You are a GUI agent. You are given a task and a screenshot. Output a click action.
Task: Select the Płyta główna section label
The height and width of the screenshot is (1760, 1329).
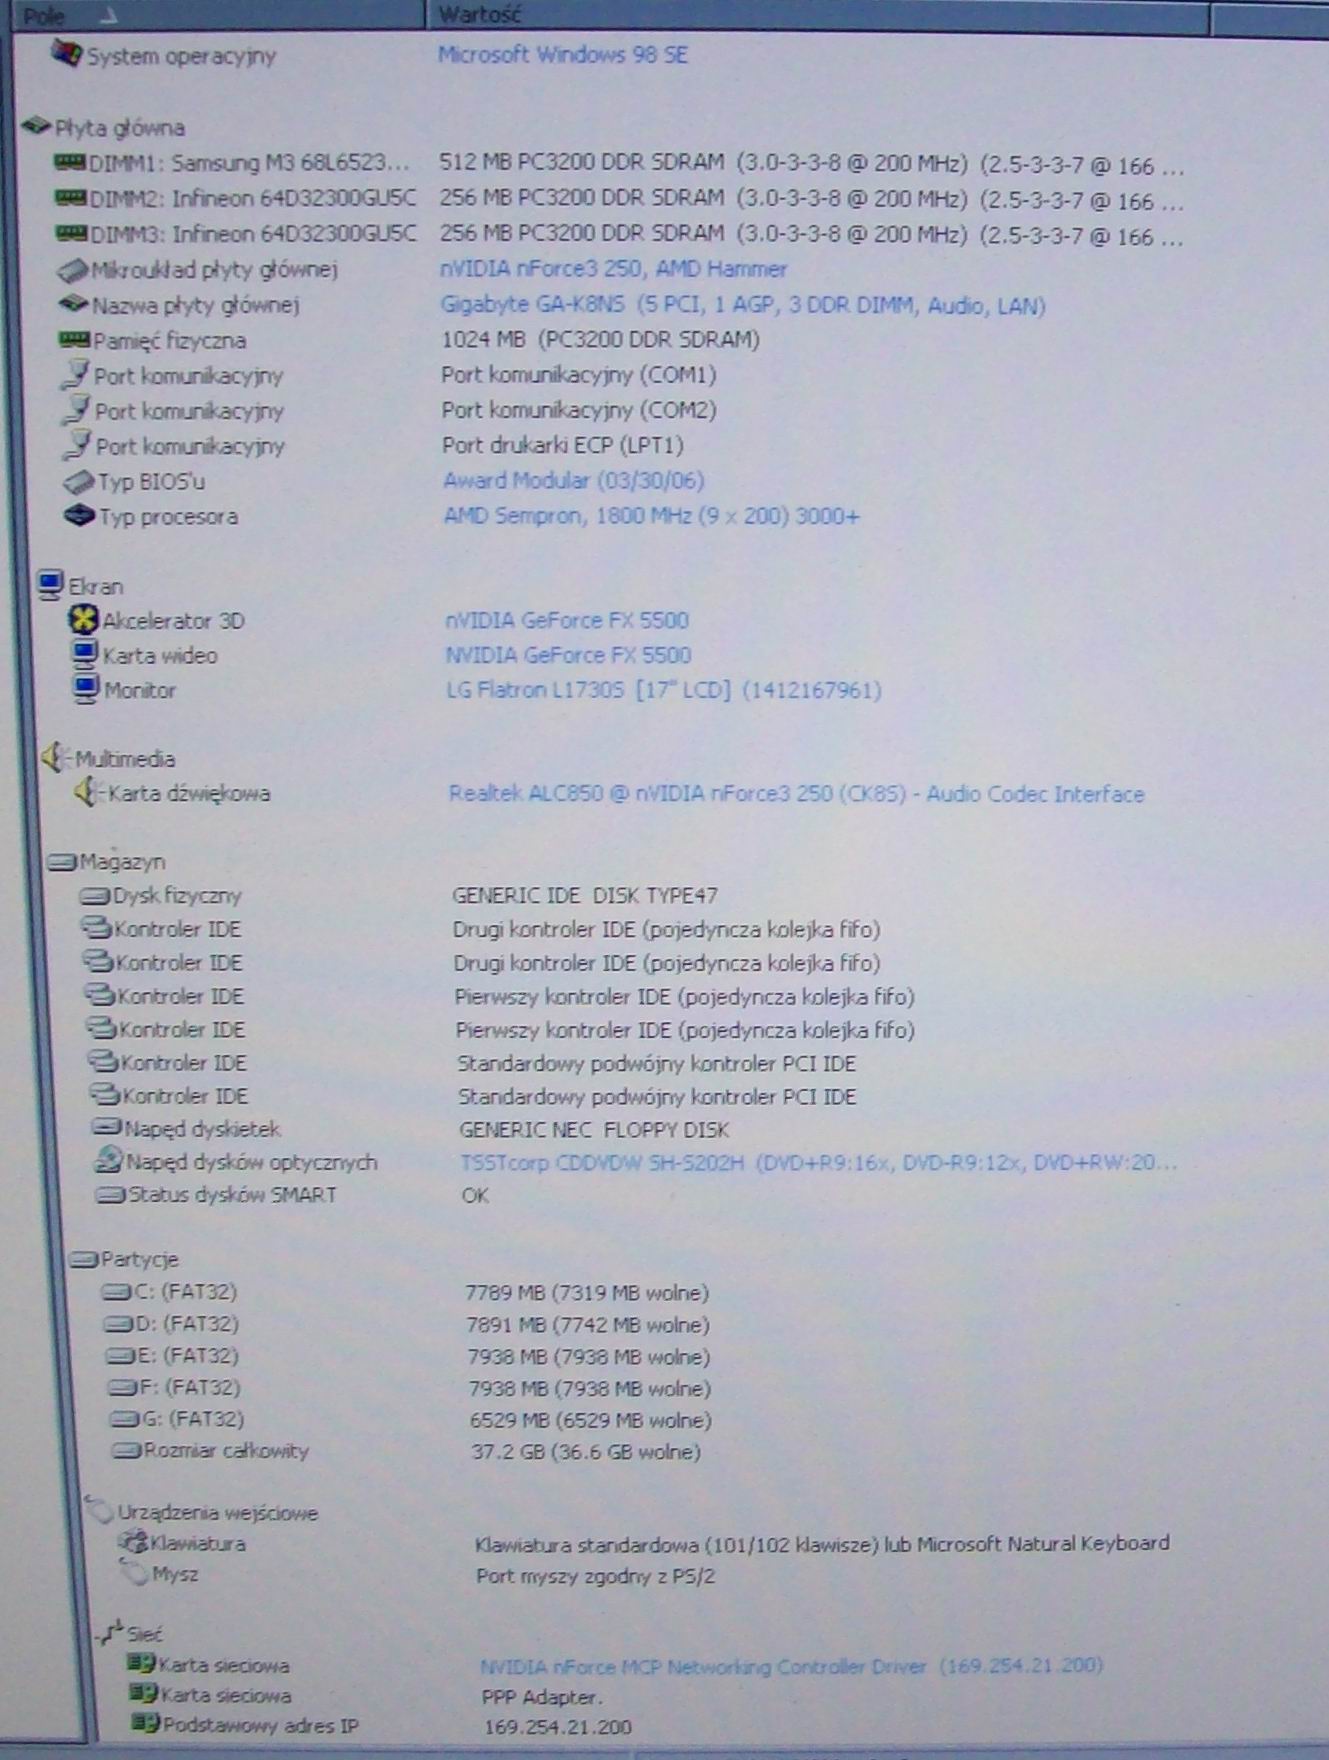[120, 127]
